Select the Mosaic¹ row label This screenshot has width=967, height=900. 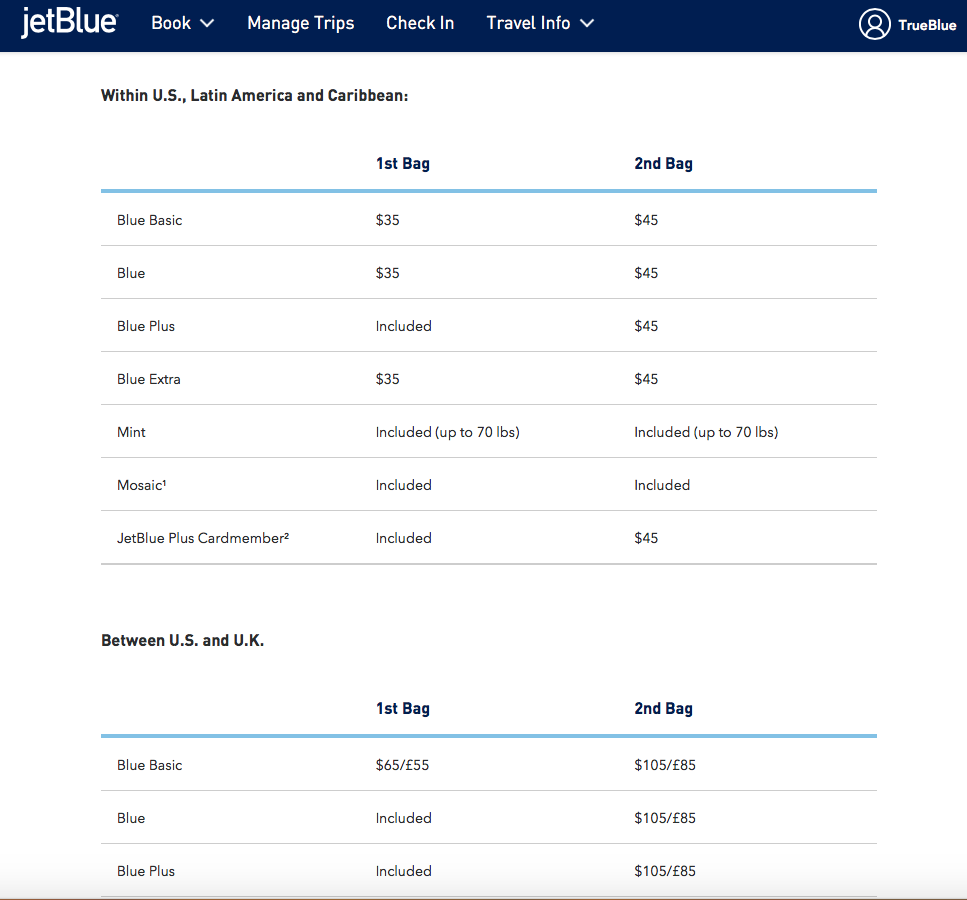pyautogui.click(x=142, y=485)
